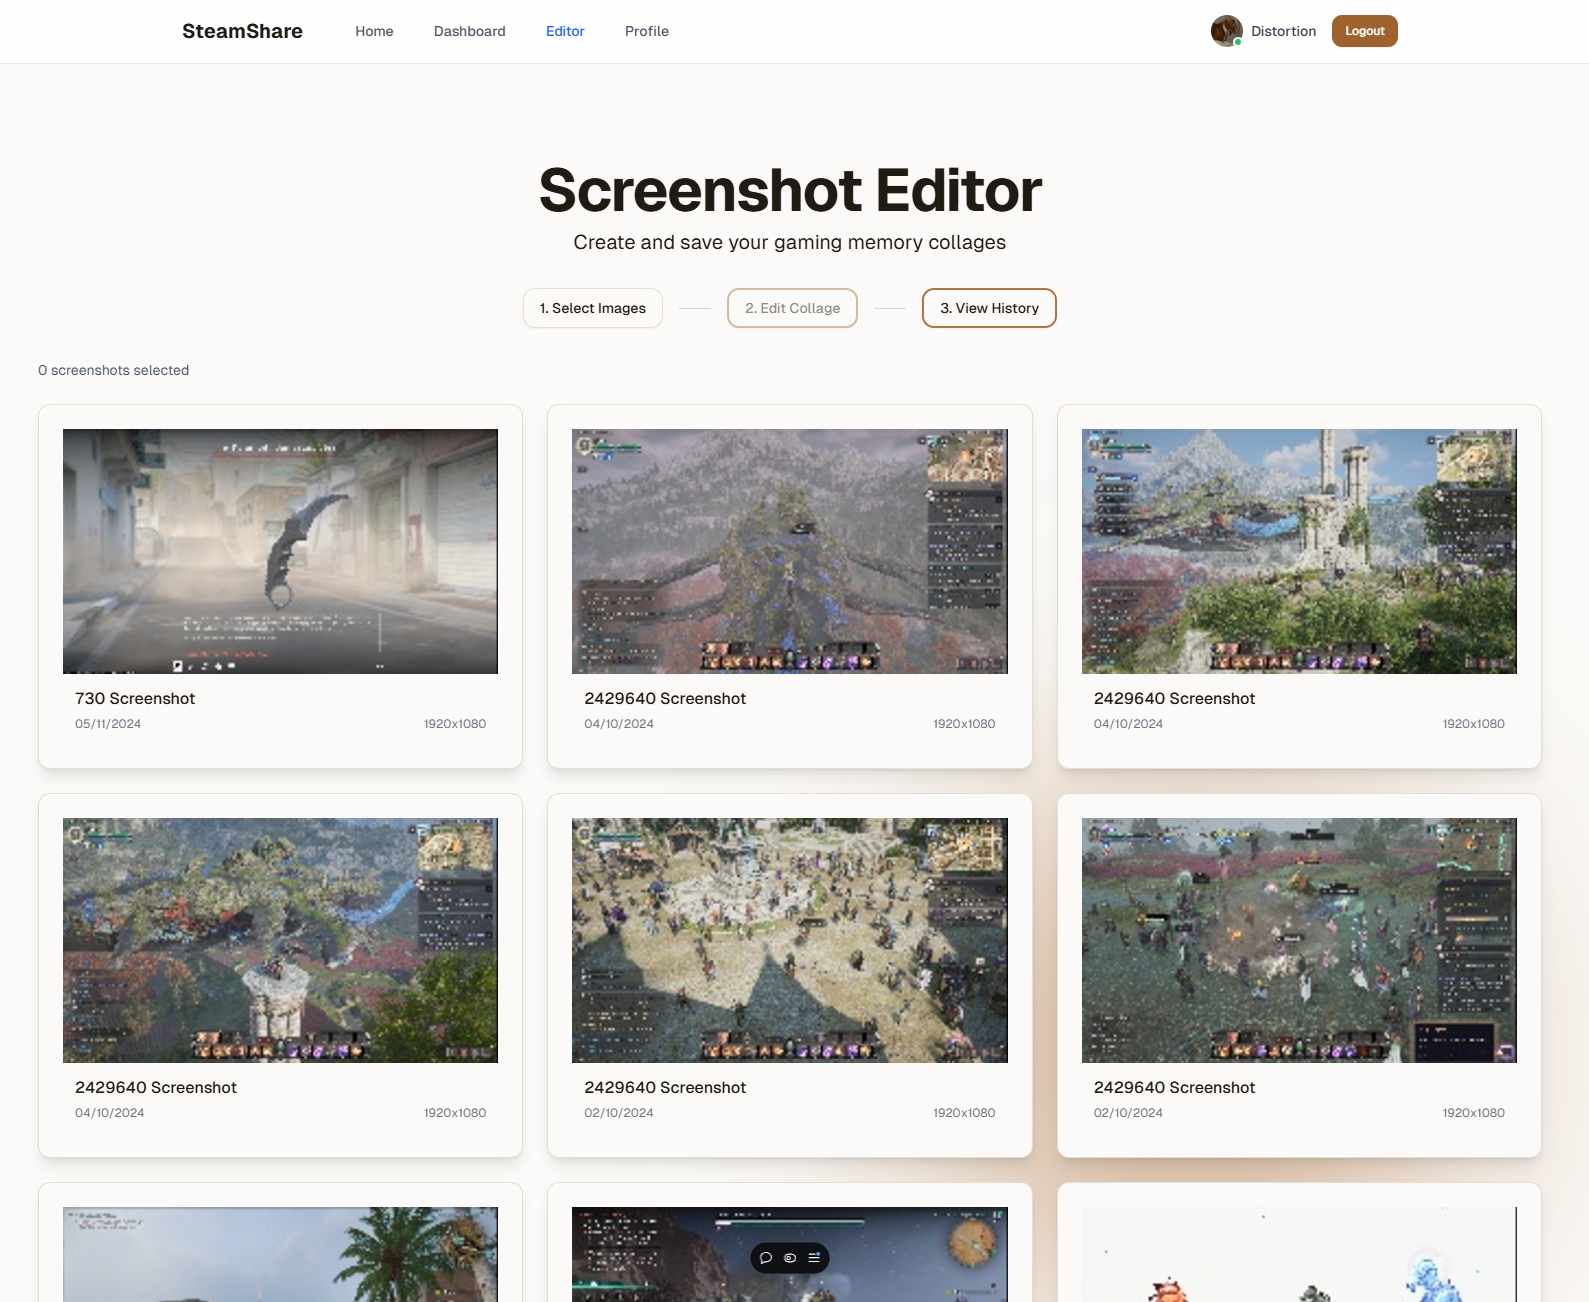Click the comment bubble icon in floating toolbar
Viewport: 1589px width, 1302px height.
(766, 1258)
